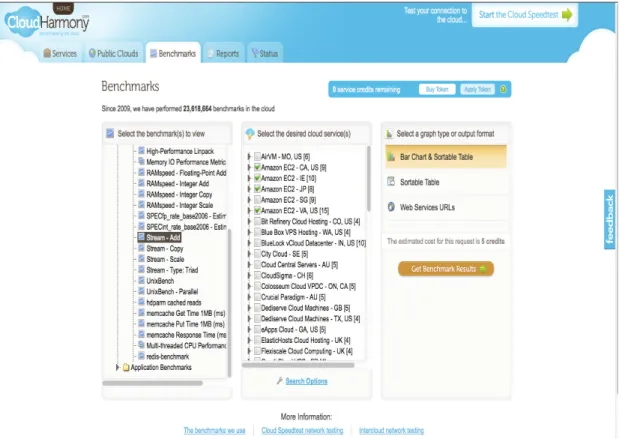Select RAMspeed - Integer Copy icon
This screenshot has width=625, height=439.
click(x=141, y=194)
